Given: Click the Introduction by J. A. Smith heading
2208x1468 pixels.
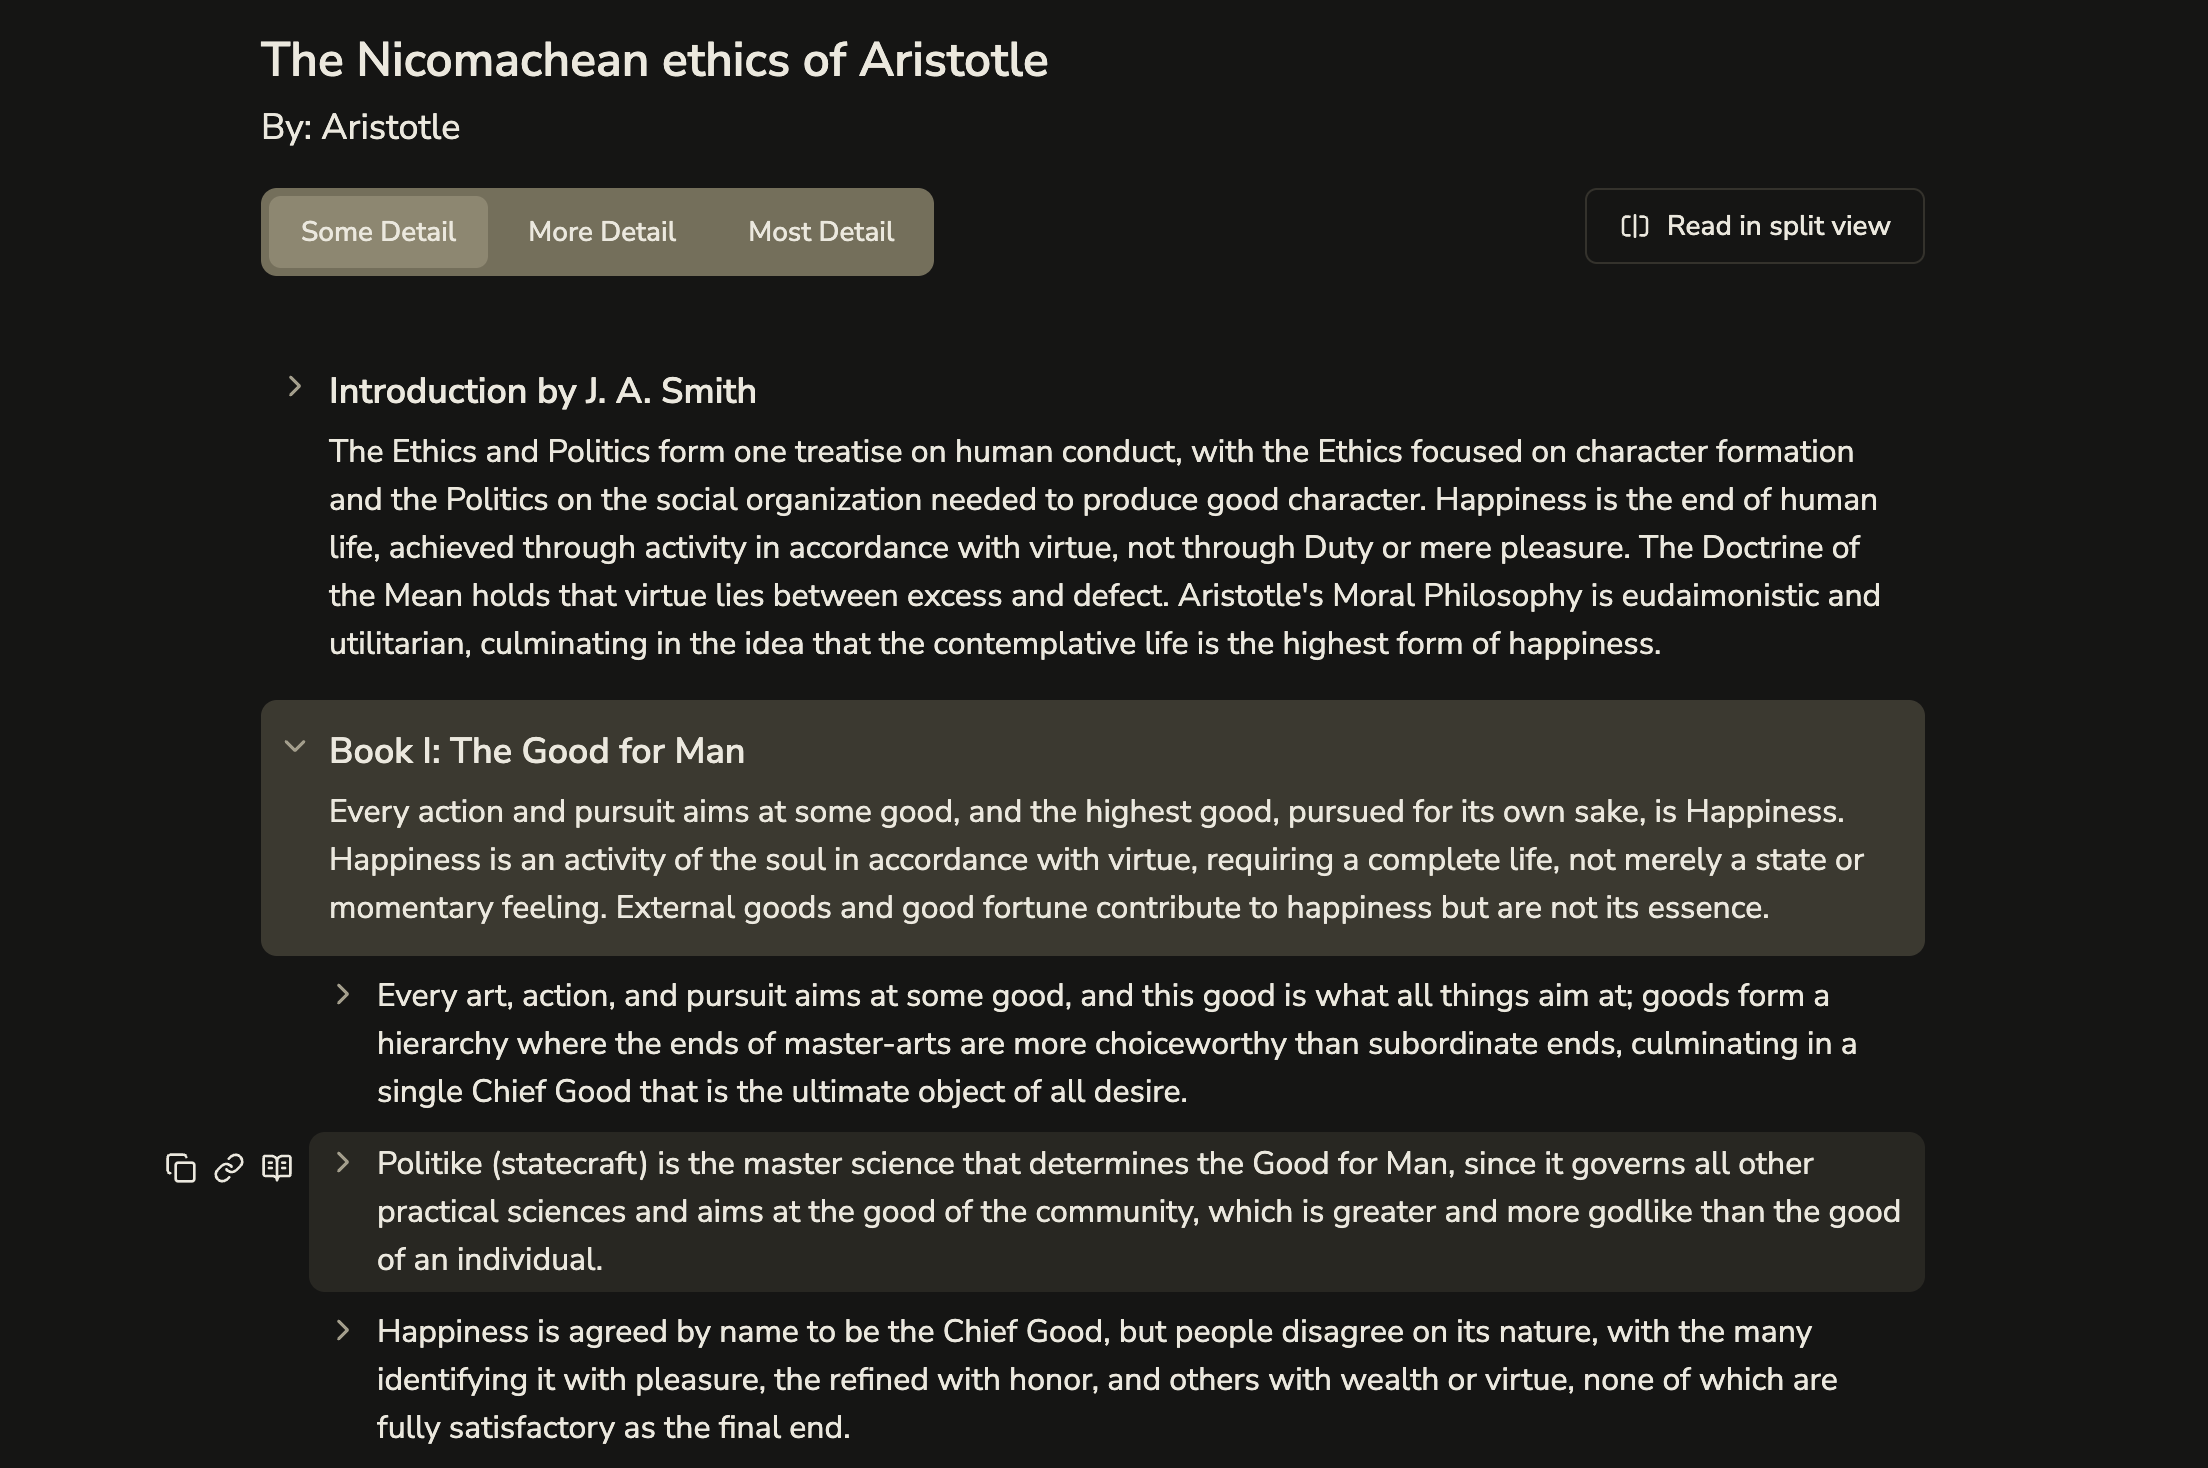Looking at the screenshot, I should (x=543, y=391).
